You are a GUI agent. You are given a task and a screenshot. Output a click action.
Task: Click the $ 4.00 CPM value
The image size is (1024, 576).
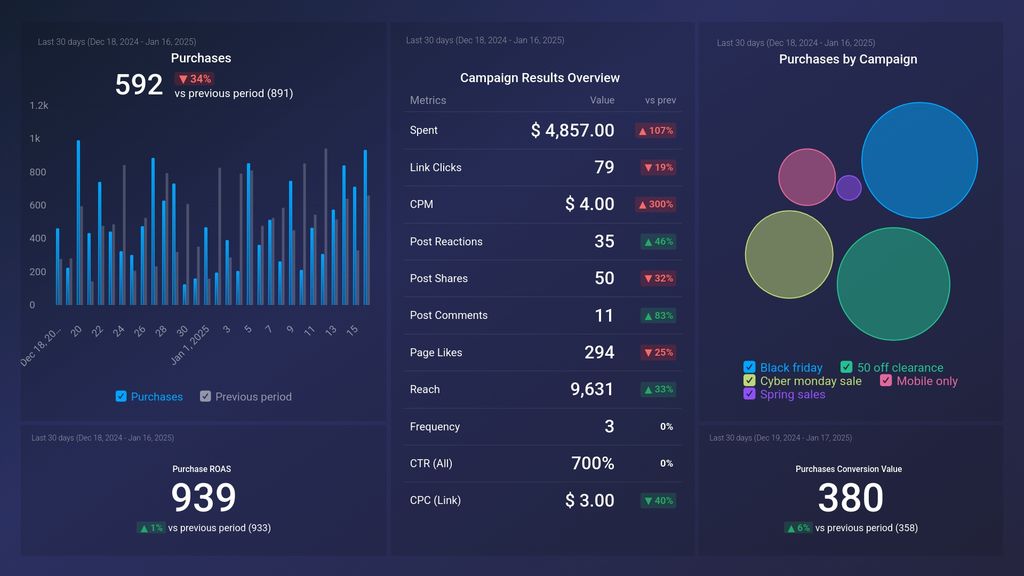point(590,204)
